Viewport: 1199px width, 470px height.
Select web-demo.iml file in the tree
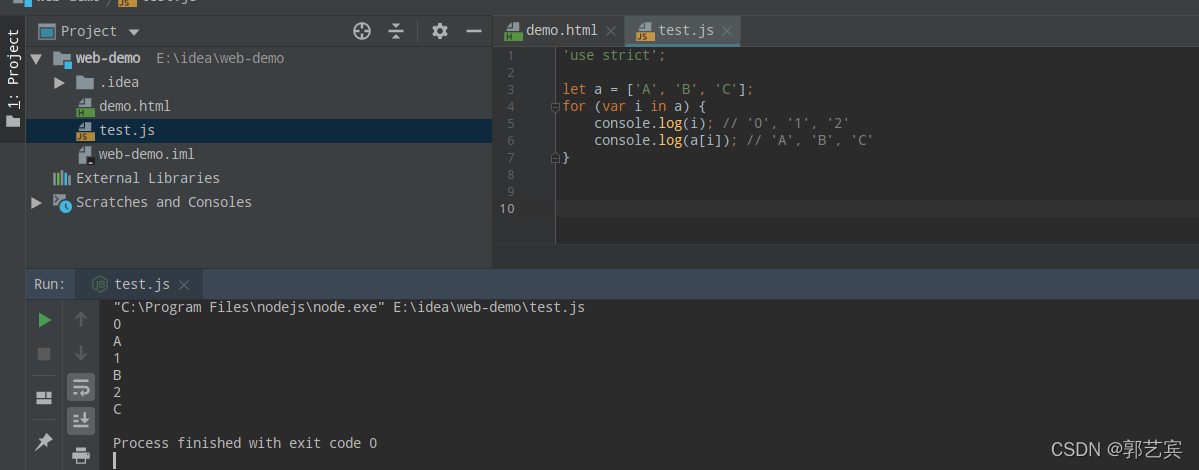click(146, 154)
